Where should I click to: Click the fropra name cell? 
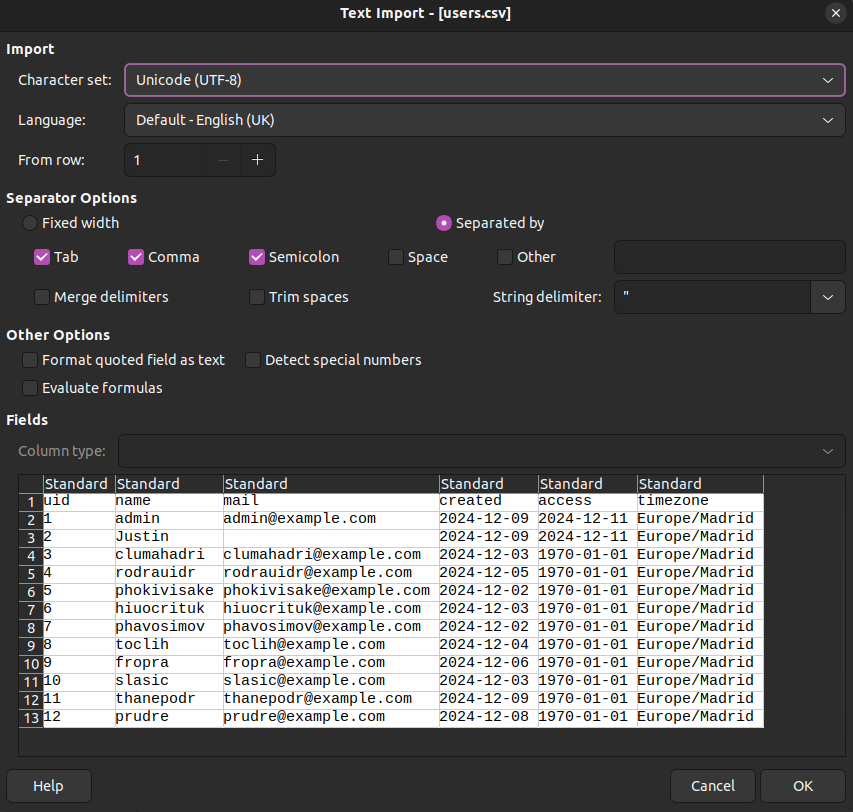coord(169,663)
